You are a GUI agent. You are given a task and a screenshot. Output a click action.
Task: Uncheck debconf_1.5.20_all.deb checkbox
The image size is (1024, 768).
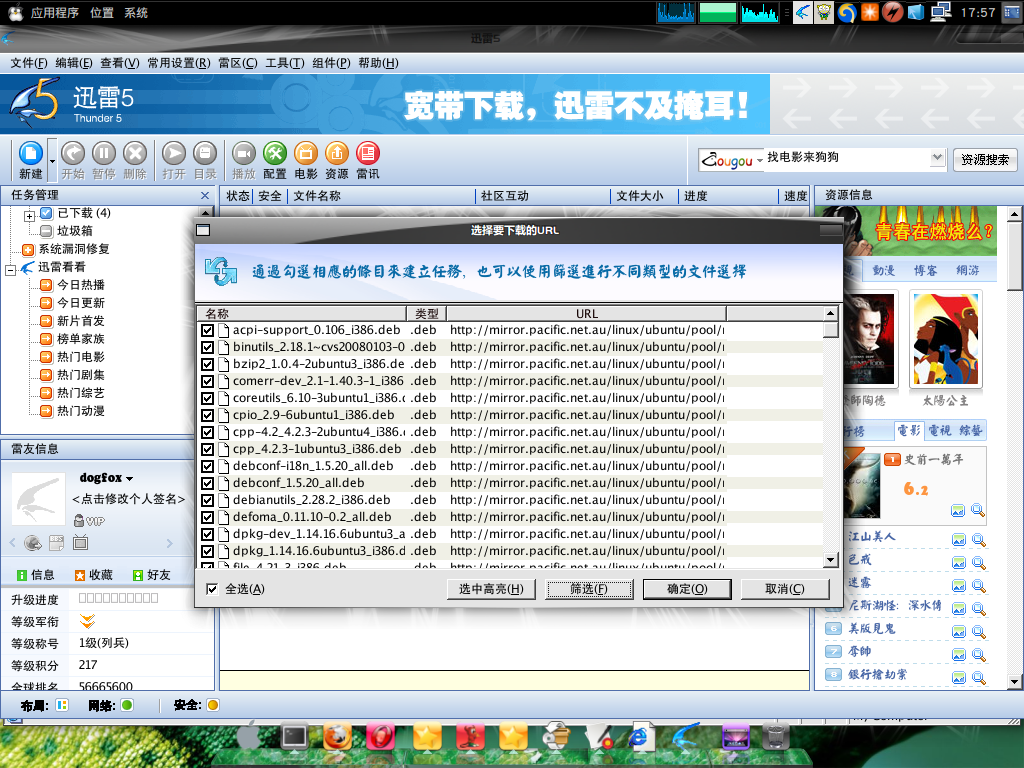[x=208, y=483]
